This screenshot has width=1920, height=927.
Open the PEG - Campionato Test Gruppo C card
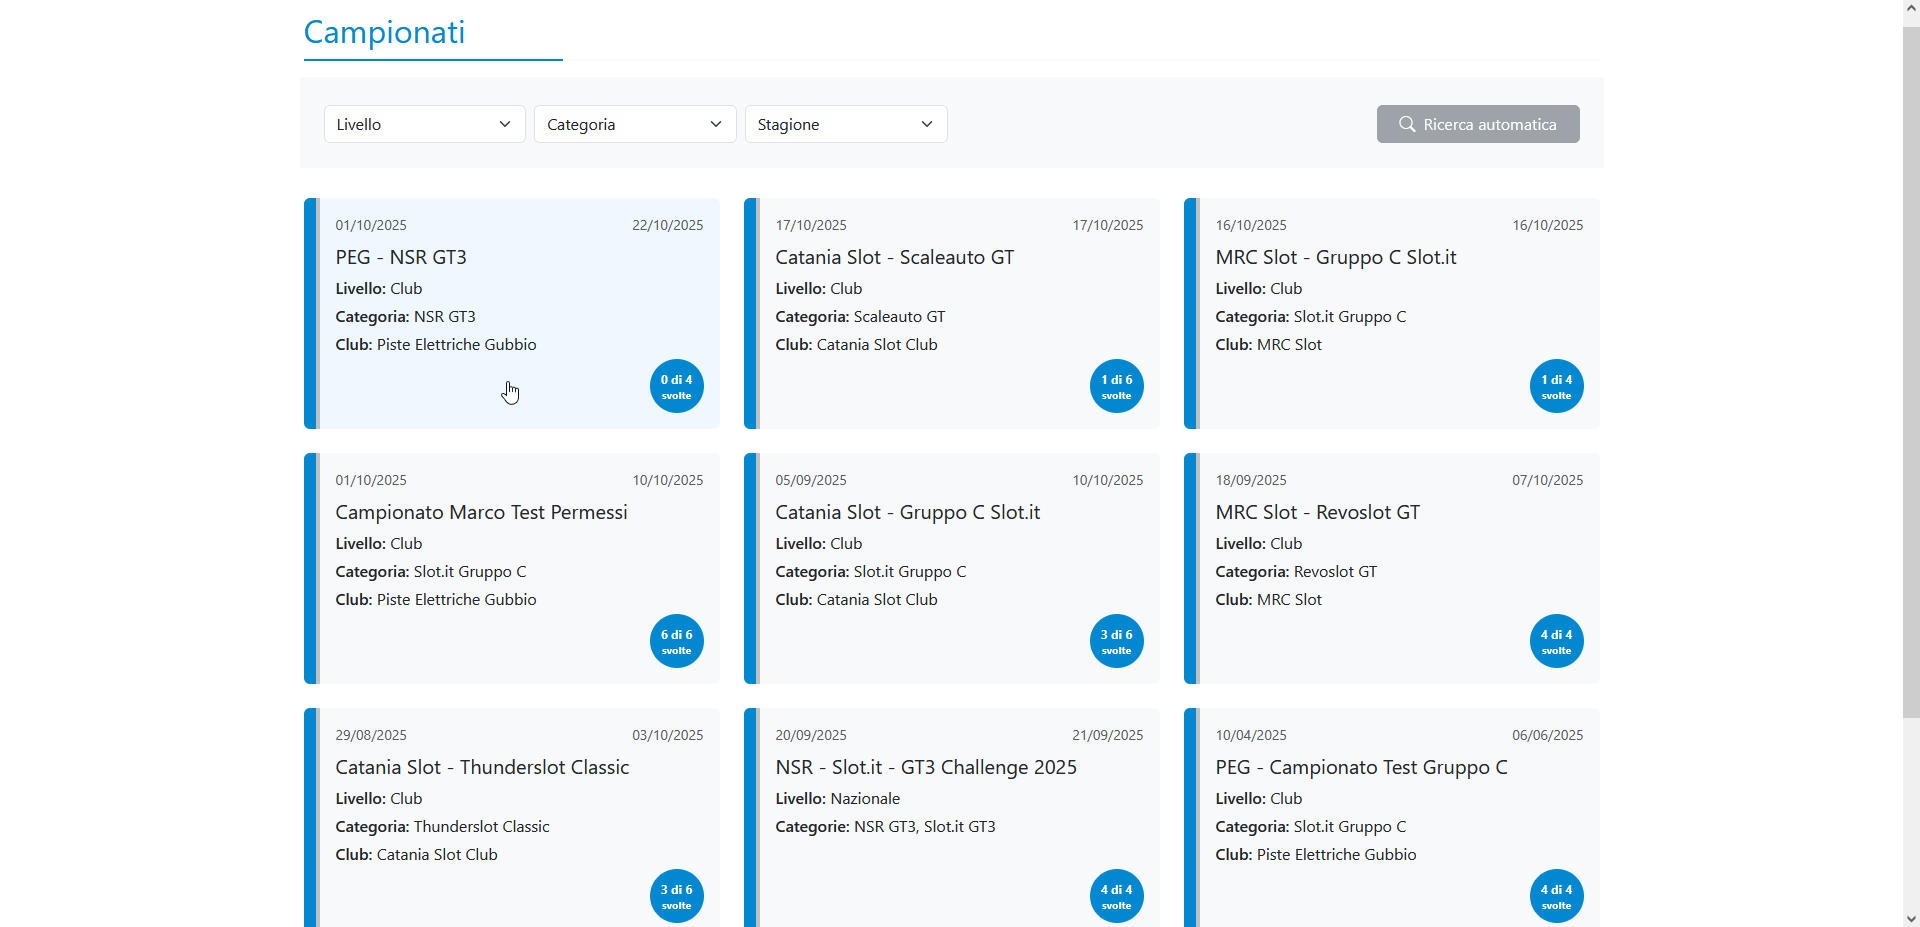coord(1362,767)
